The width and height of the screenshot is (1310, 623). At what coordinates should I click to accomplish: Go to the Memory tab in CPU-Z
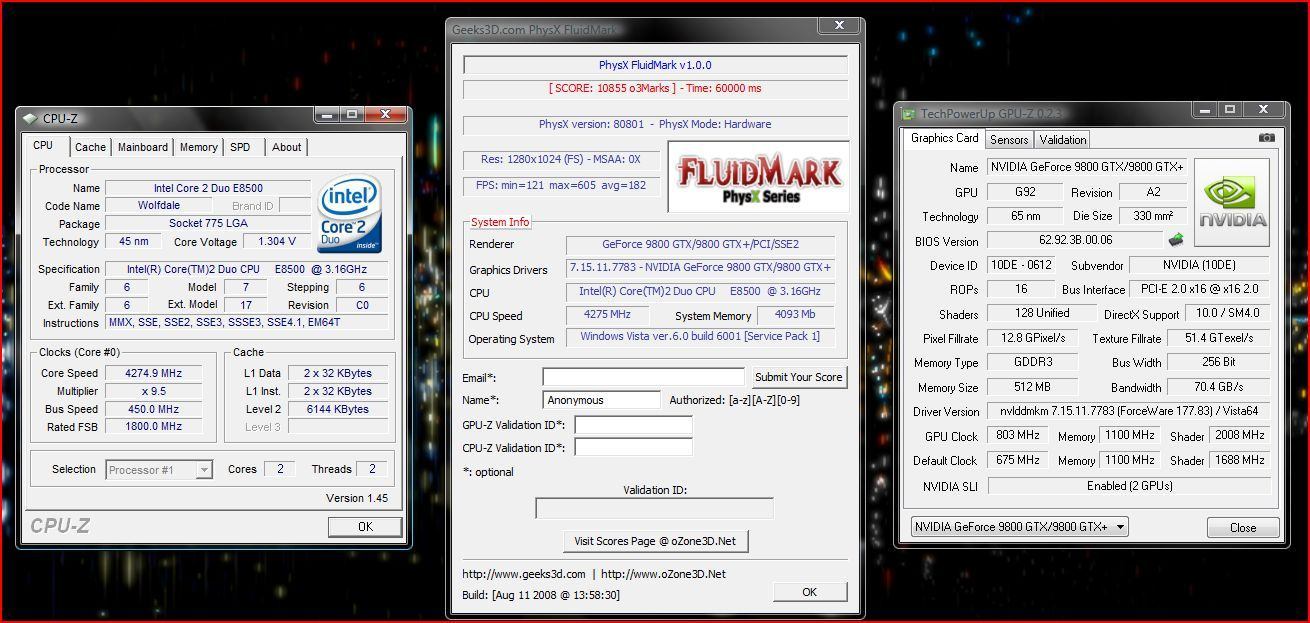pos(198,147)
